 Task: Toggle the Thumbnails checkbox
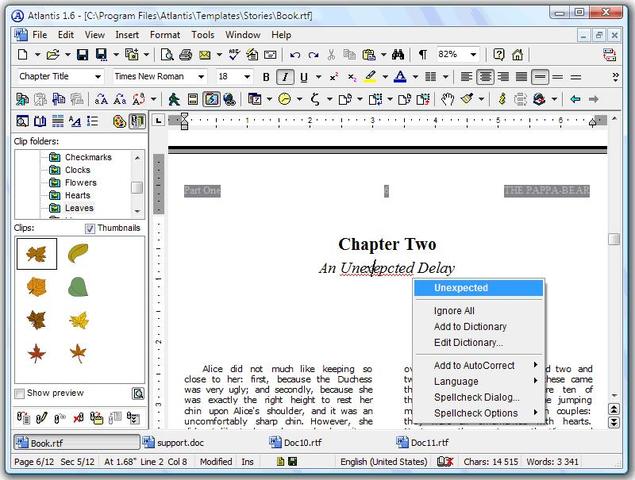point(90,228)
